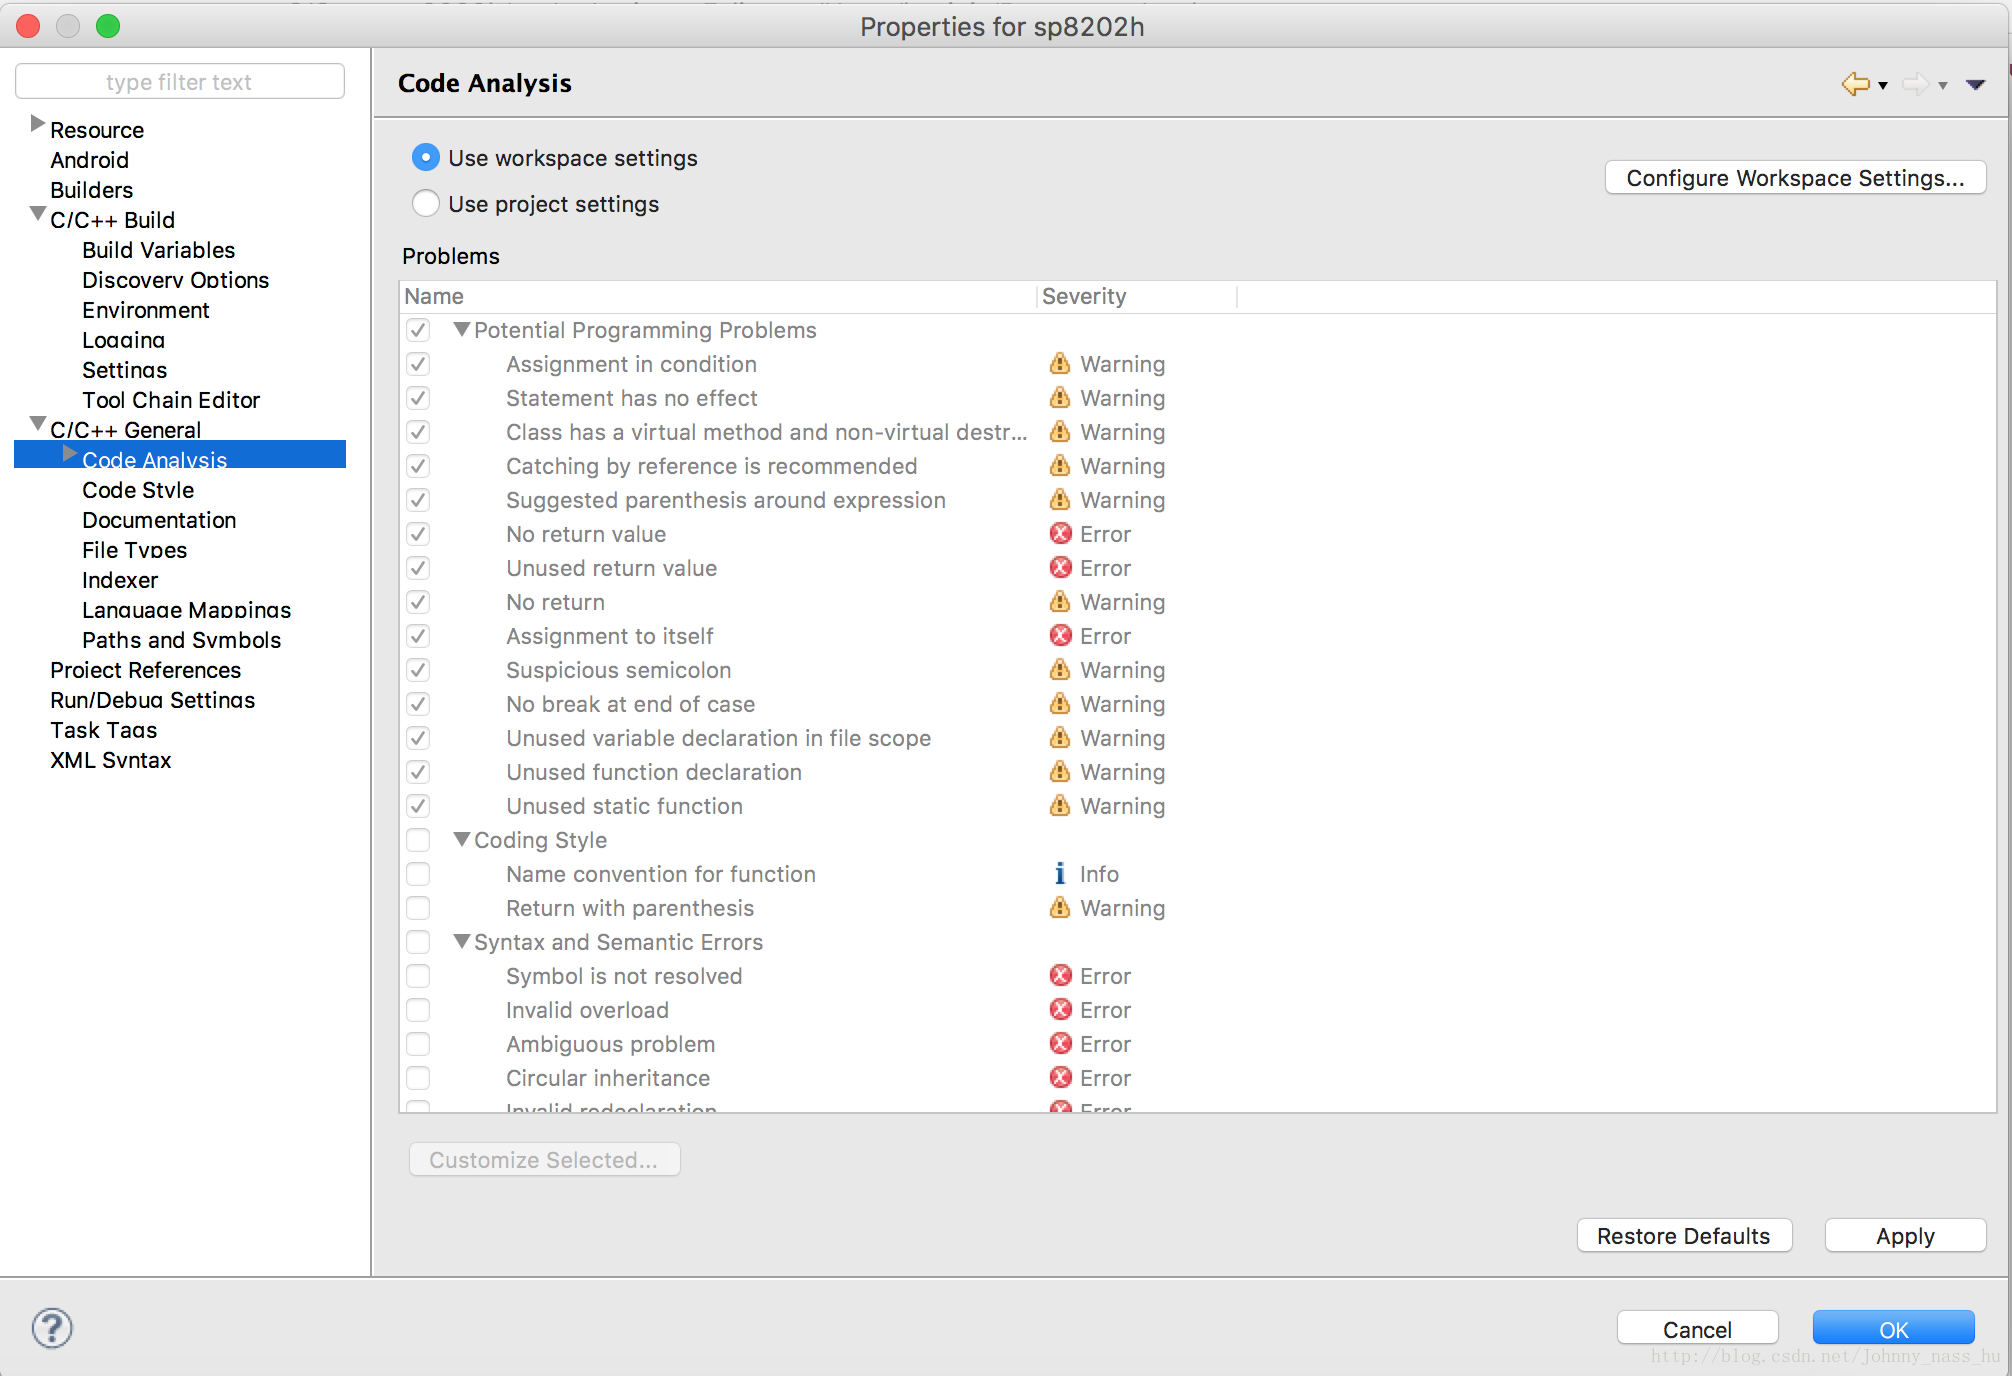Open the Builders properties page
This screenshot has height=1376, width=2012.
(92, 190)
